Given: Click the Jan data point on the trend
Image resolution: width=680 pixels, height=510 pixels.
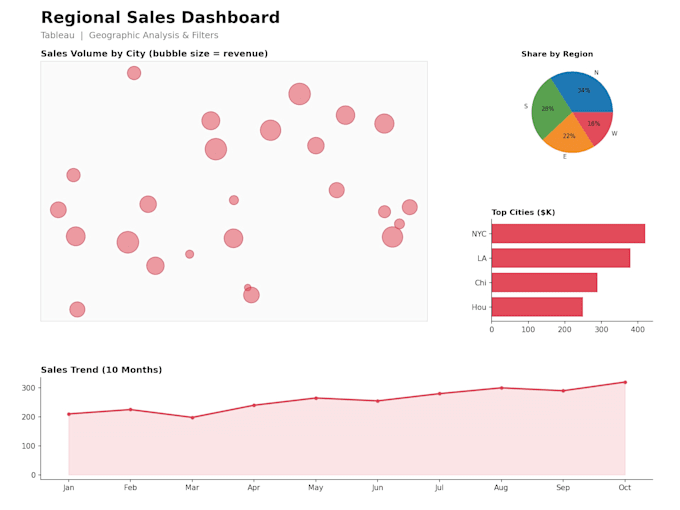Looking at the screenshot, I should 69,414.
